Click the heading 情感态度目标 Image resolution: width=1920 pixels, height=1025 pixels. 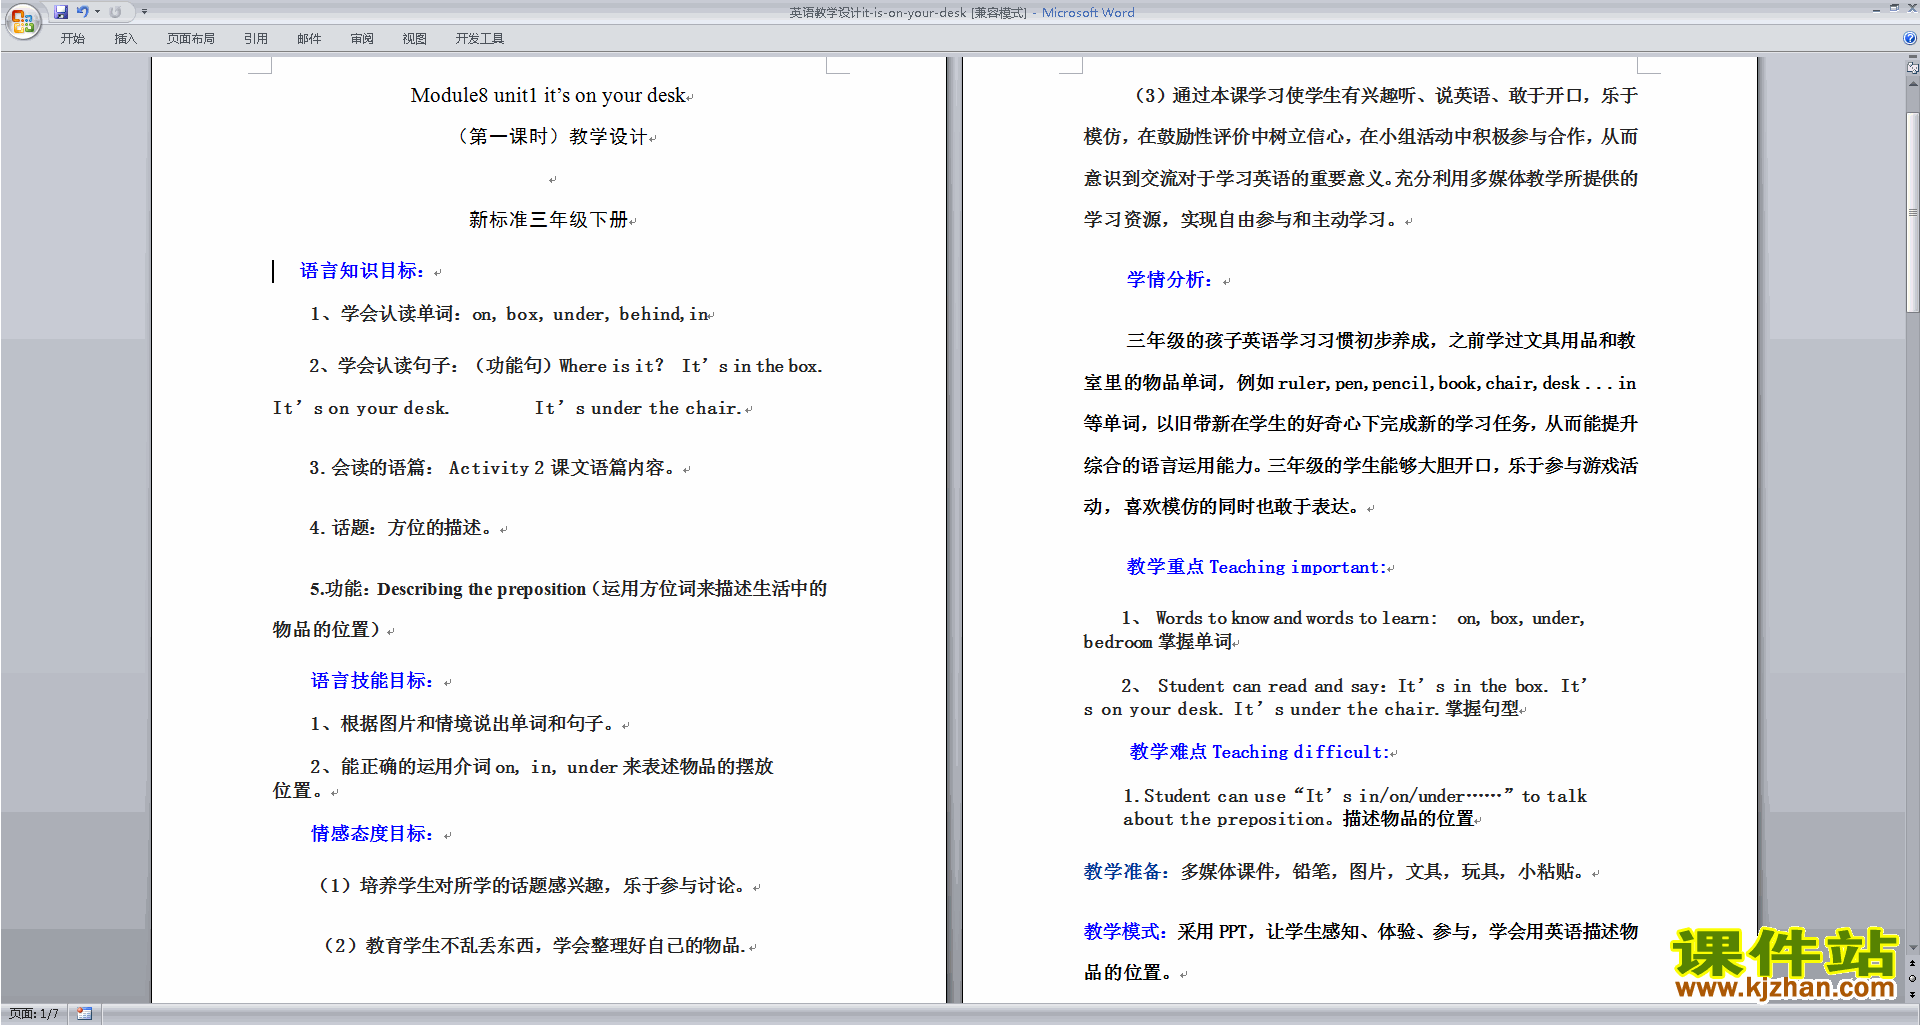[x=372, y=834]
